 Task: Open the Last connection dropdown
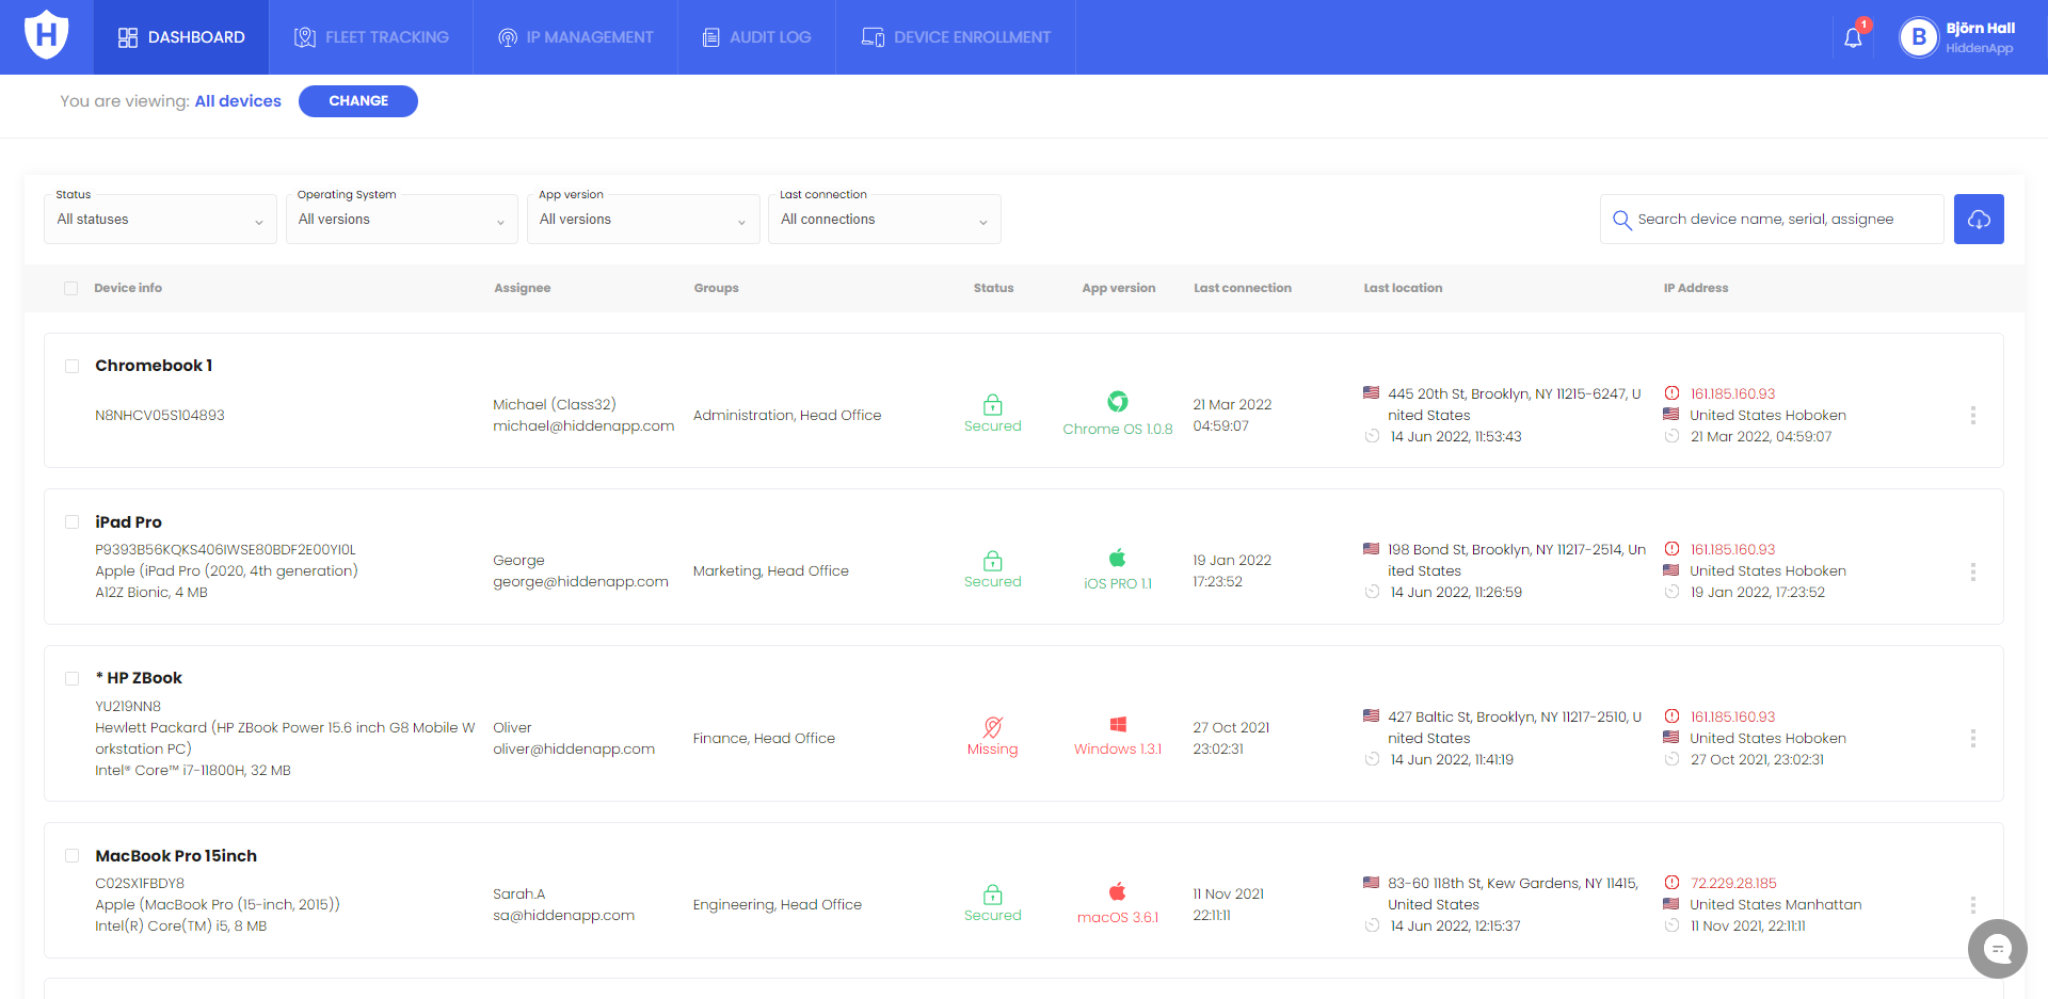[x=884, y=218]
